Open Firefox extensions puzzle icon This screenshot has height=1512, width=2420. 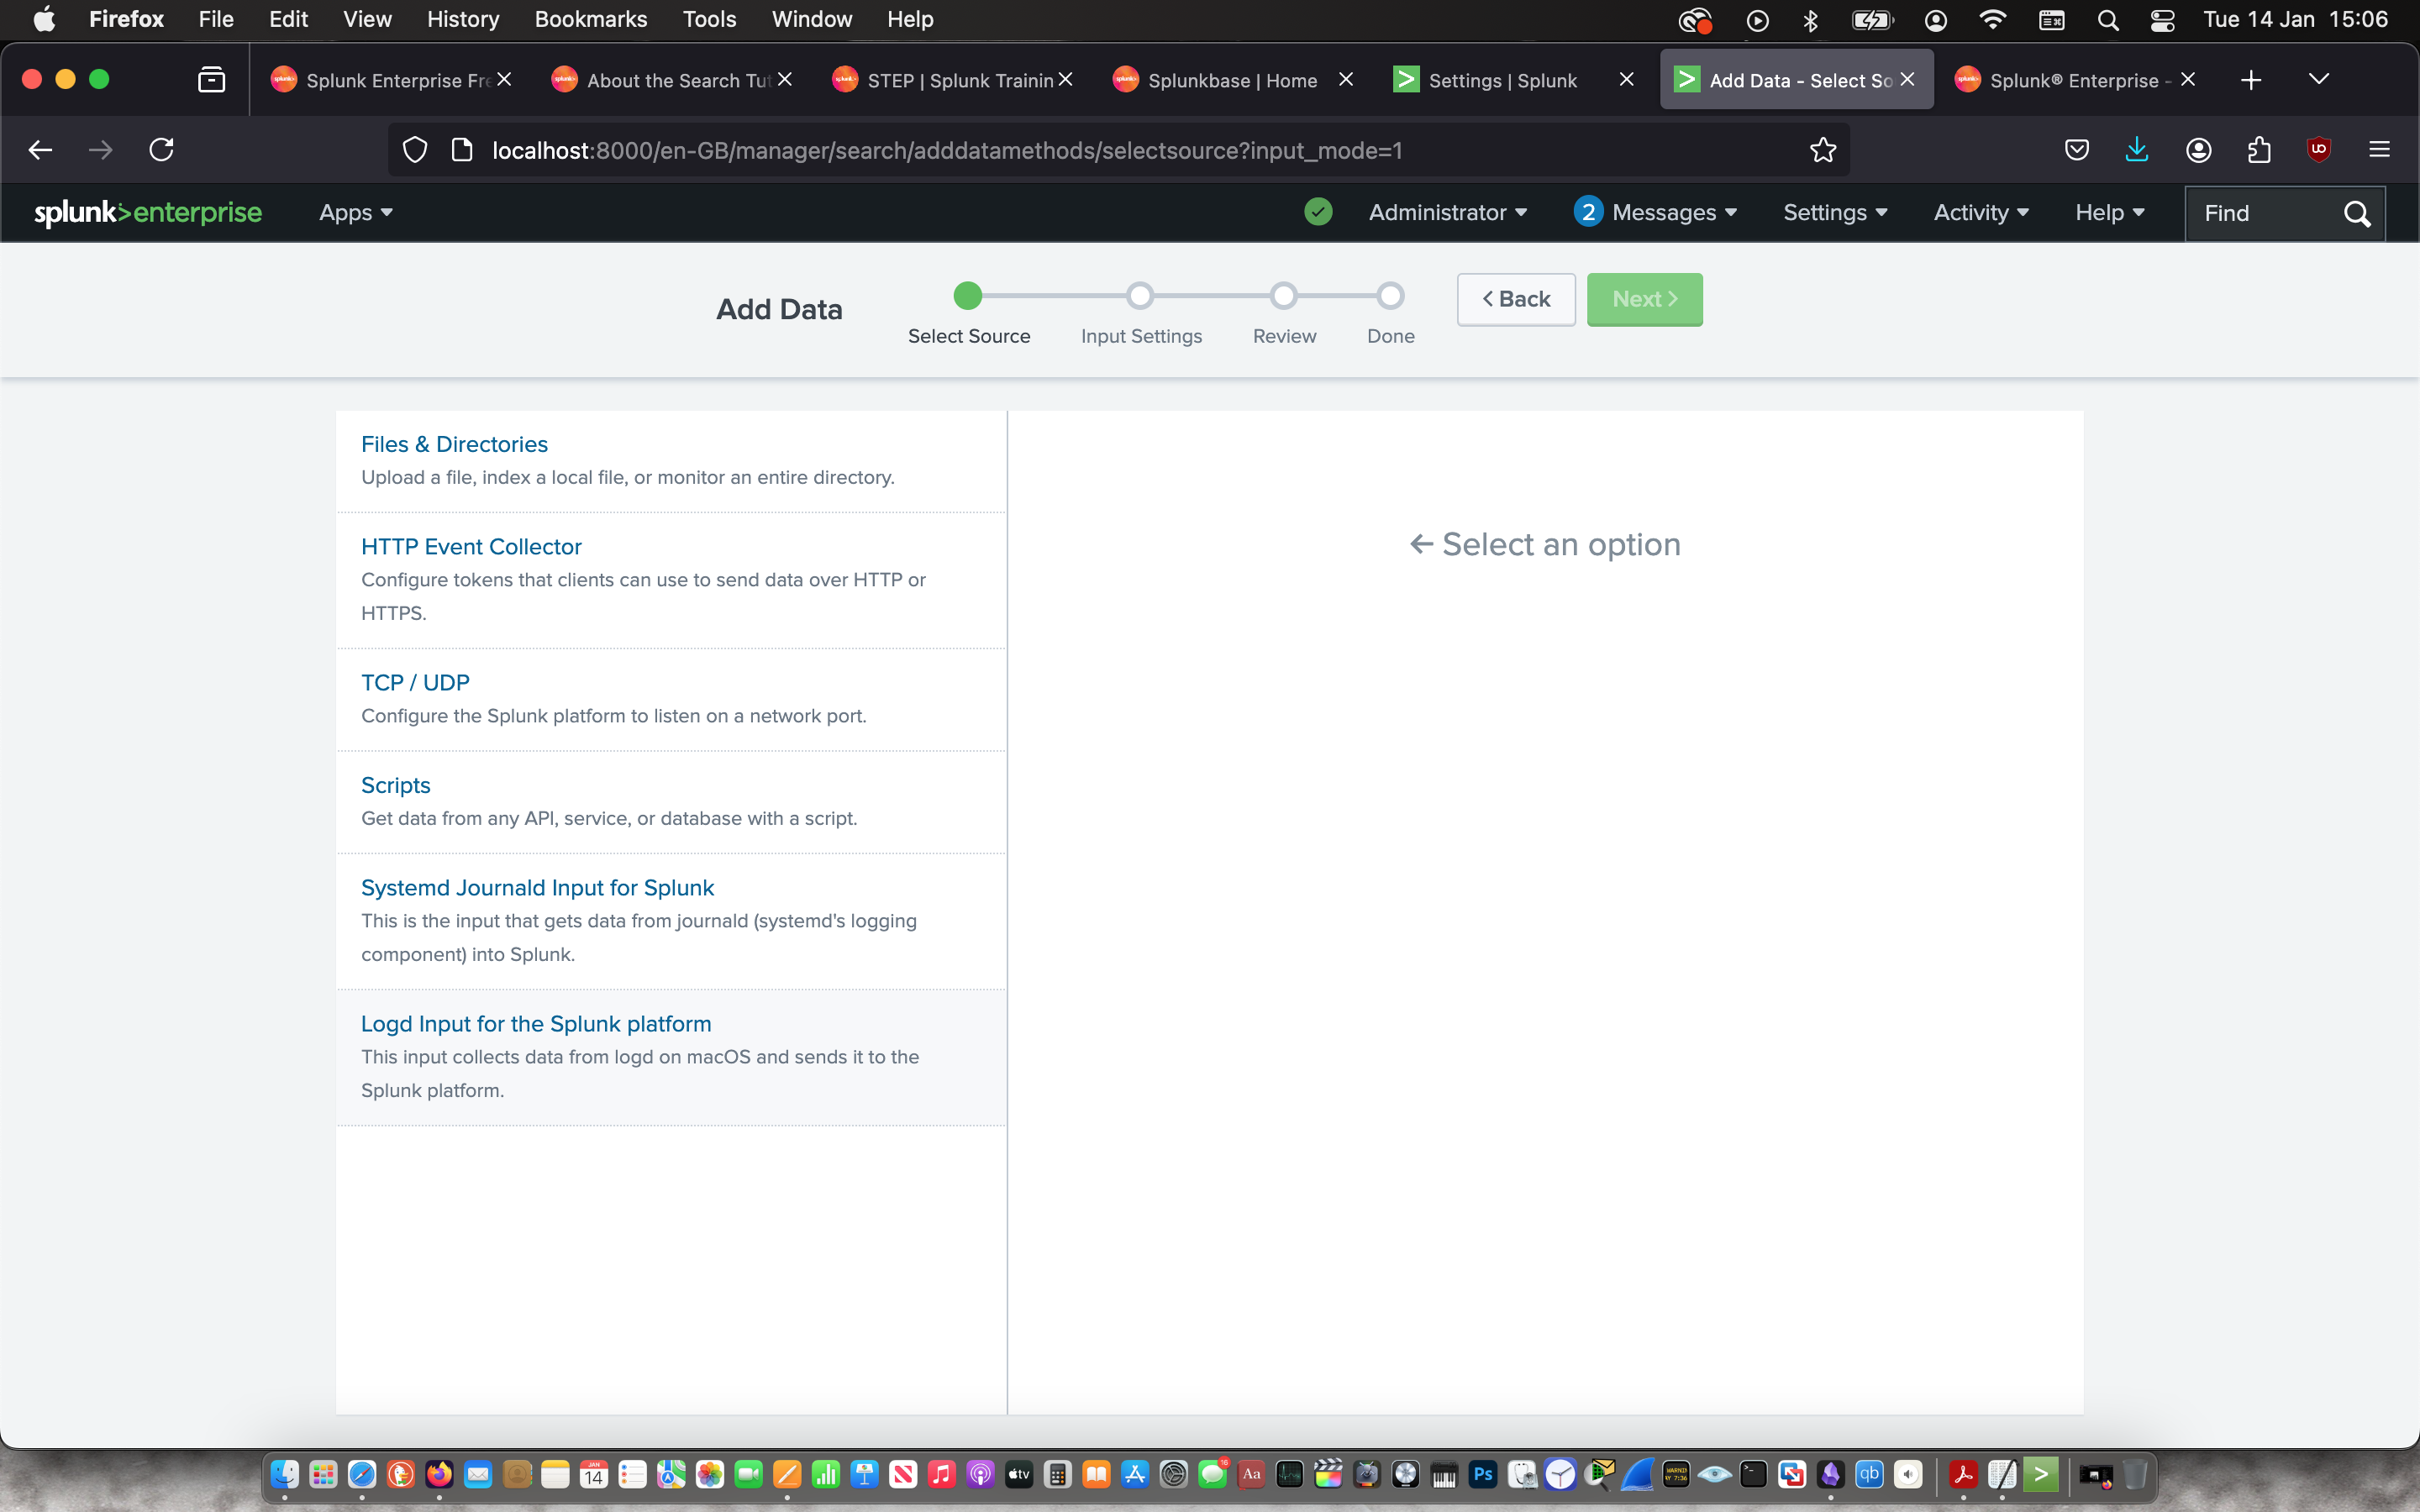click(x=2258, y=150)
